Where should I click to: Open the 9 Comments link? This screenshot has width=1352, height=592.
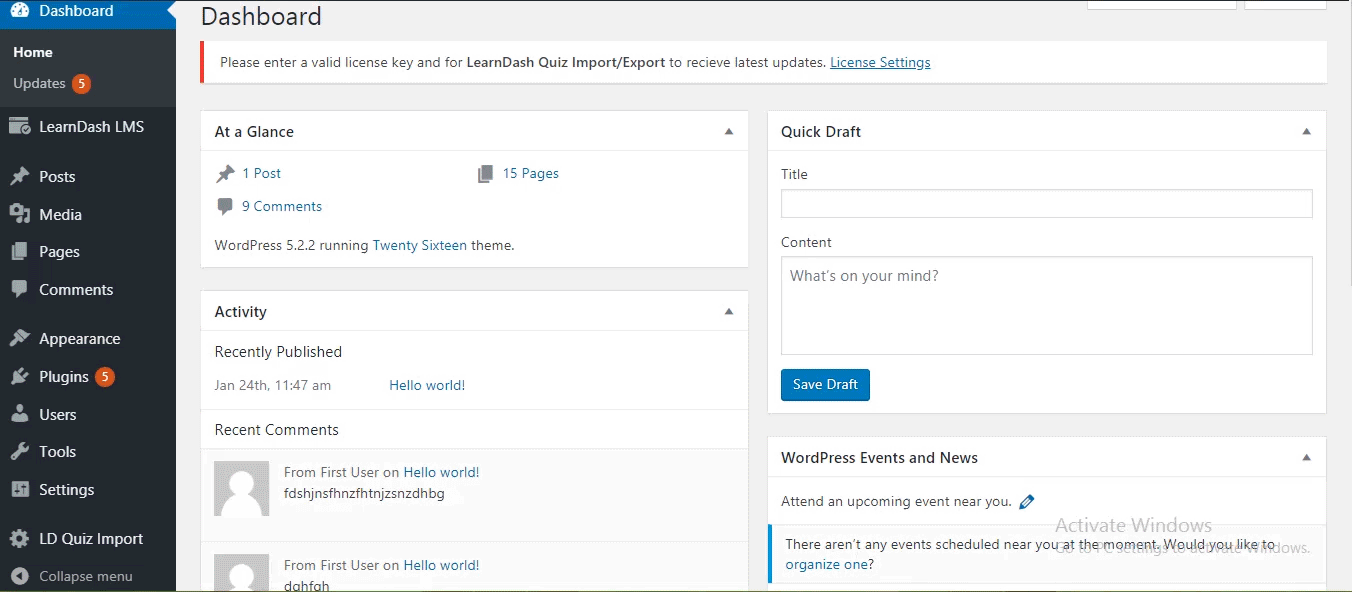coord(282,207)
